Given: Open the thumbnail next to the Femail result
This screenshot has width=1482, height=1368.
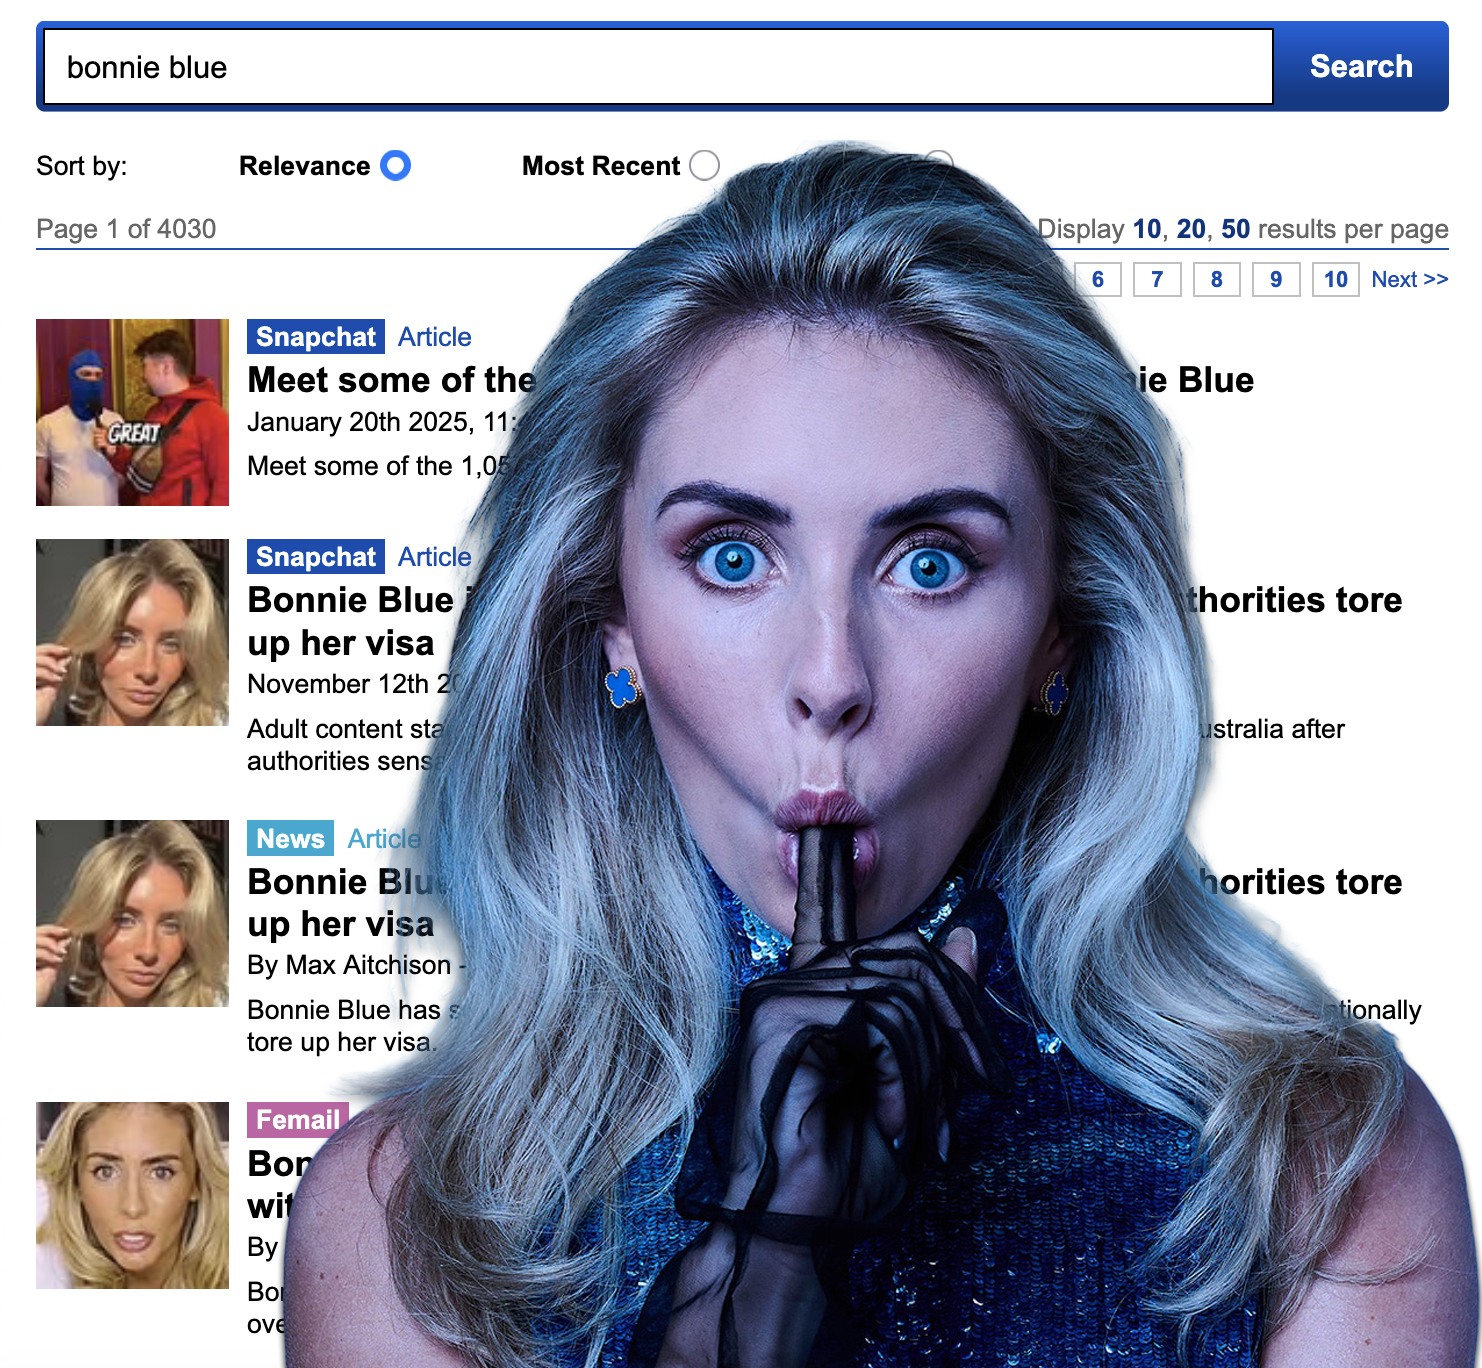Looking at the screenshot, I should click(132, 1195).
